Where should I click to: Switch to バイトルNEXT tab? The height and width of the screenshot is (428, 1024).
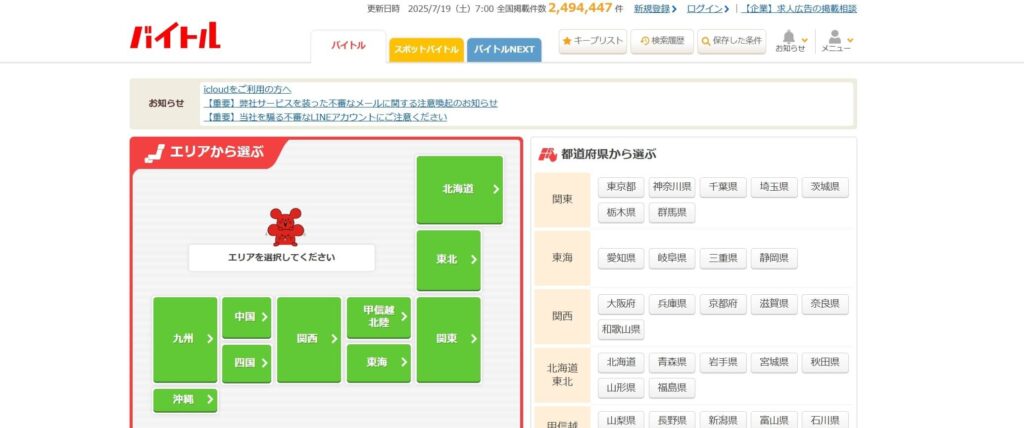[x=504, y=50]
